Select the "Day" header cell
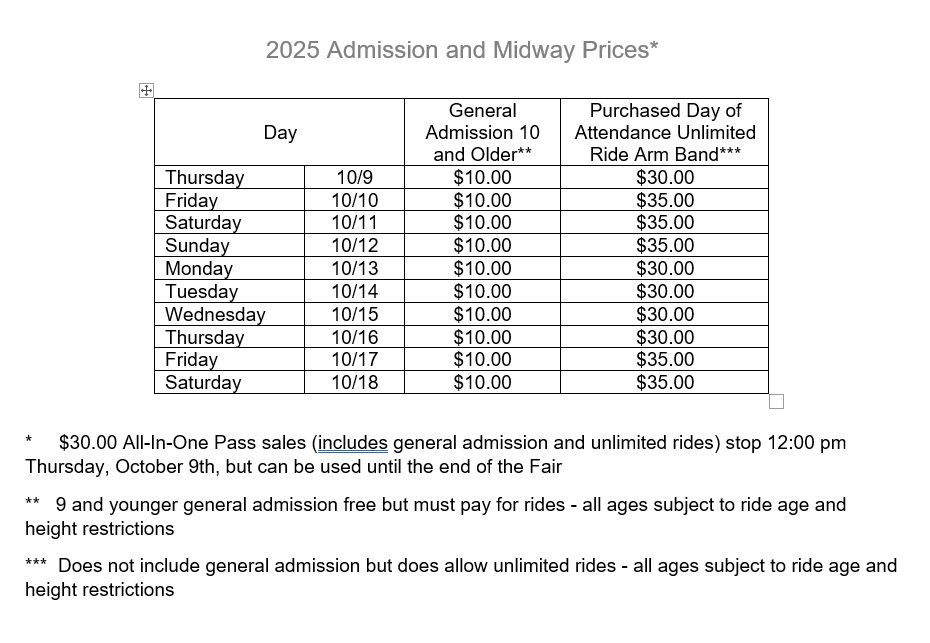The height and width of the screenshot is (643, 930). click(x=280, y=132)
